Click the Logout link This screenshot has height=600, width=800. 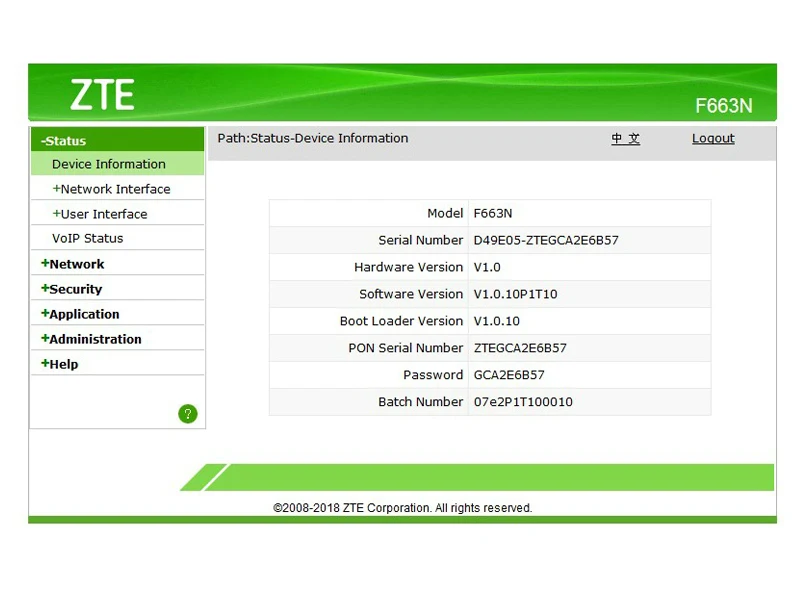(713, 138)
